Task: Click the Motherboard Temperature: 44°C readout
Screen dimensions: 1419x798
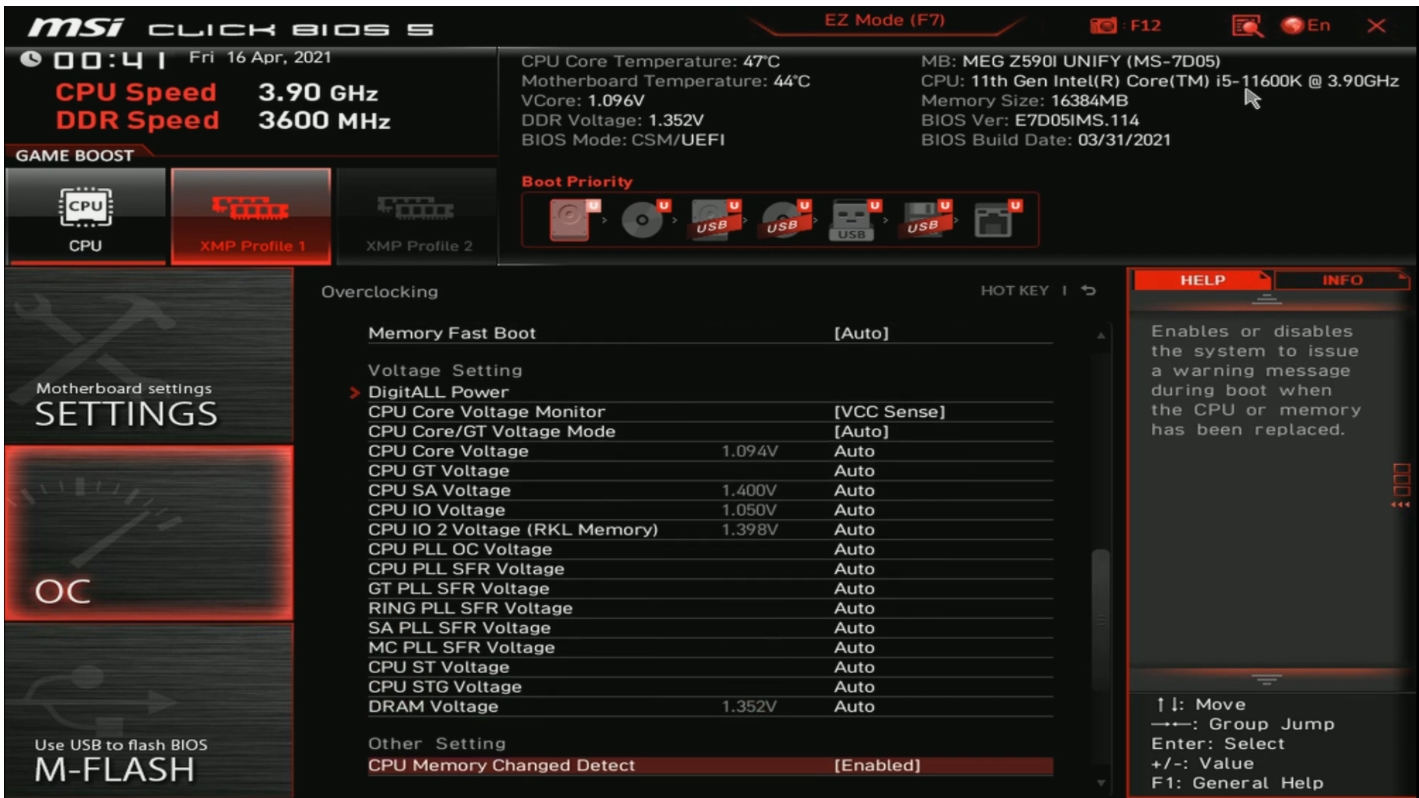Action: (666, 81)
